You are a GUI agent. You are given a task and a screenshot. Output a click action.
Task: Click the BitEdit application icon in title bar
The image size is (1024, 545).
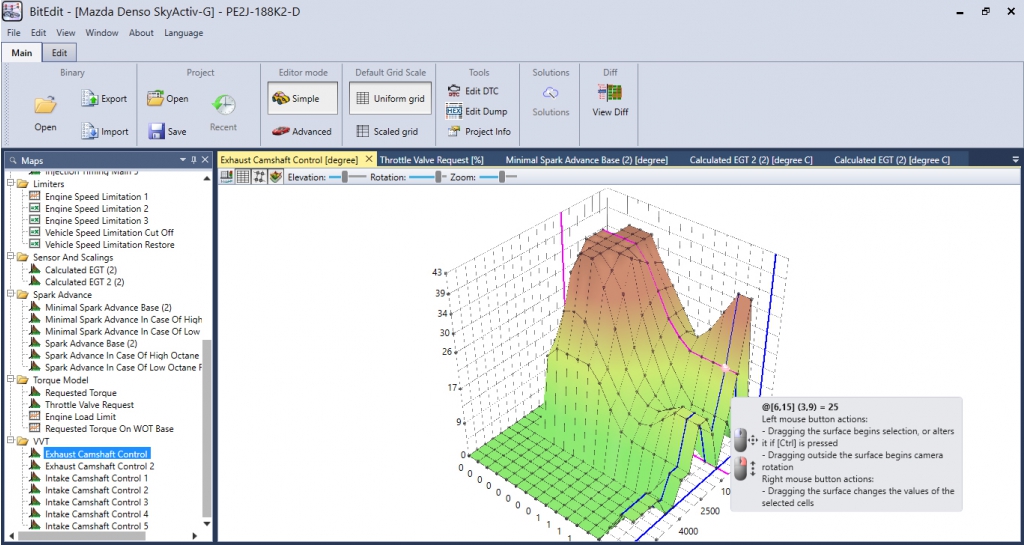[12, 12]
